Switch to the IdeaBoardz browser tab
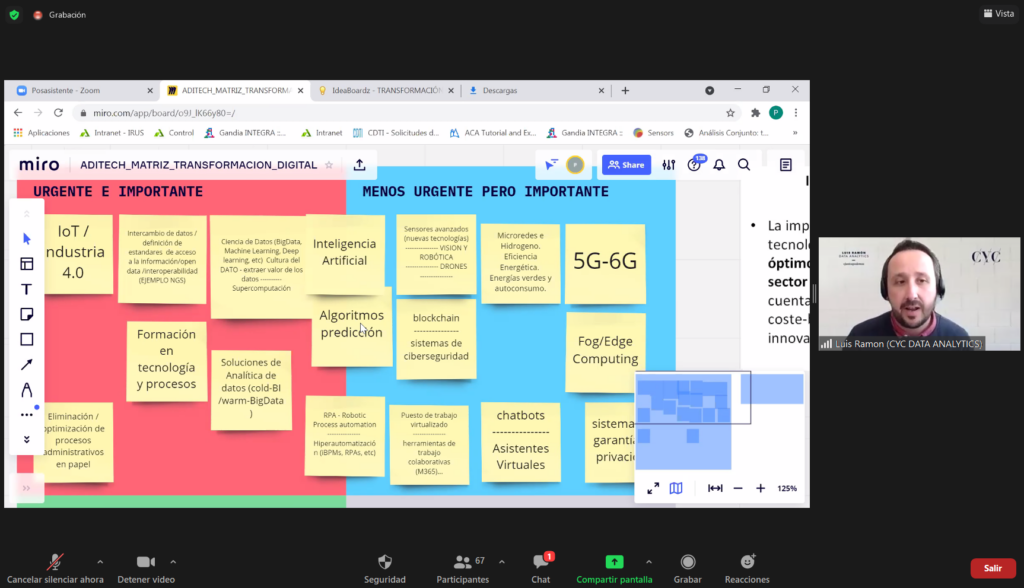Viewport: 1024px width, 588px height. pyautogui.click(x=380, y=90)
